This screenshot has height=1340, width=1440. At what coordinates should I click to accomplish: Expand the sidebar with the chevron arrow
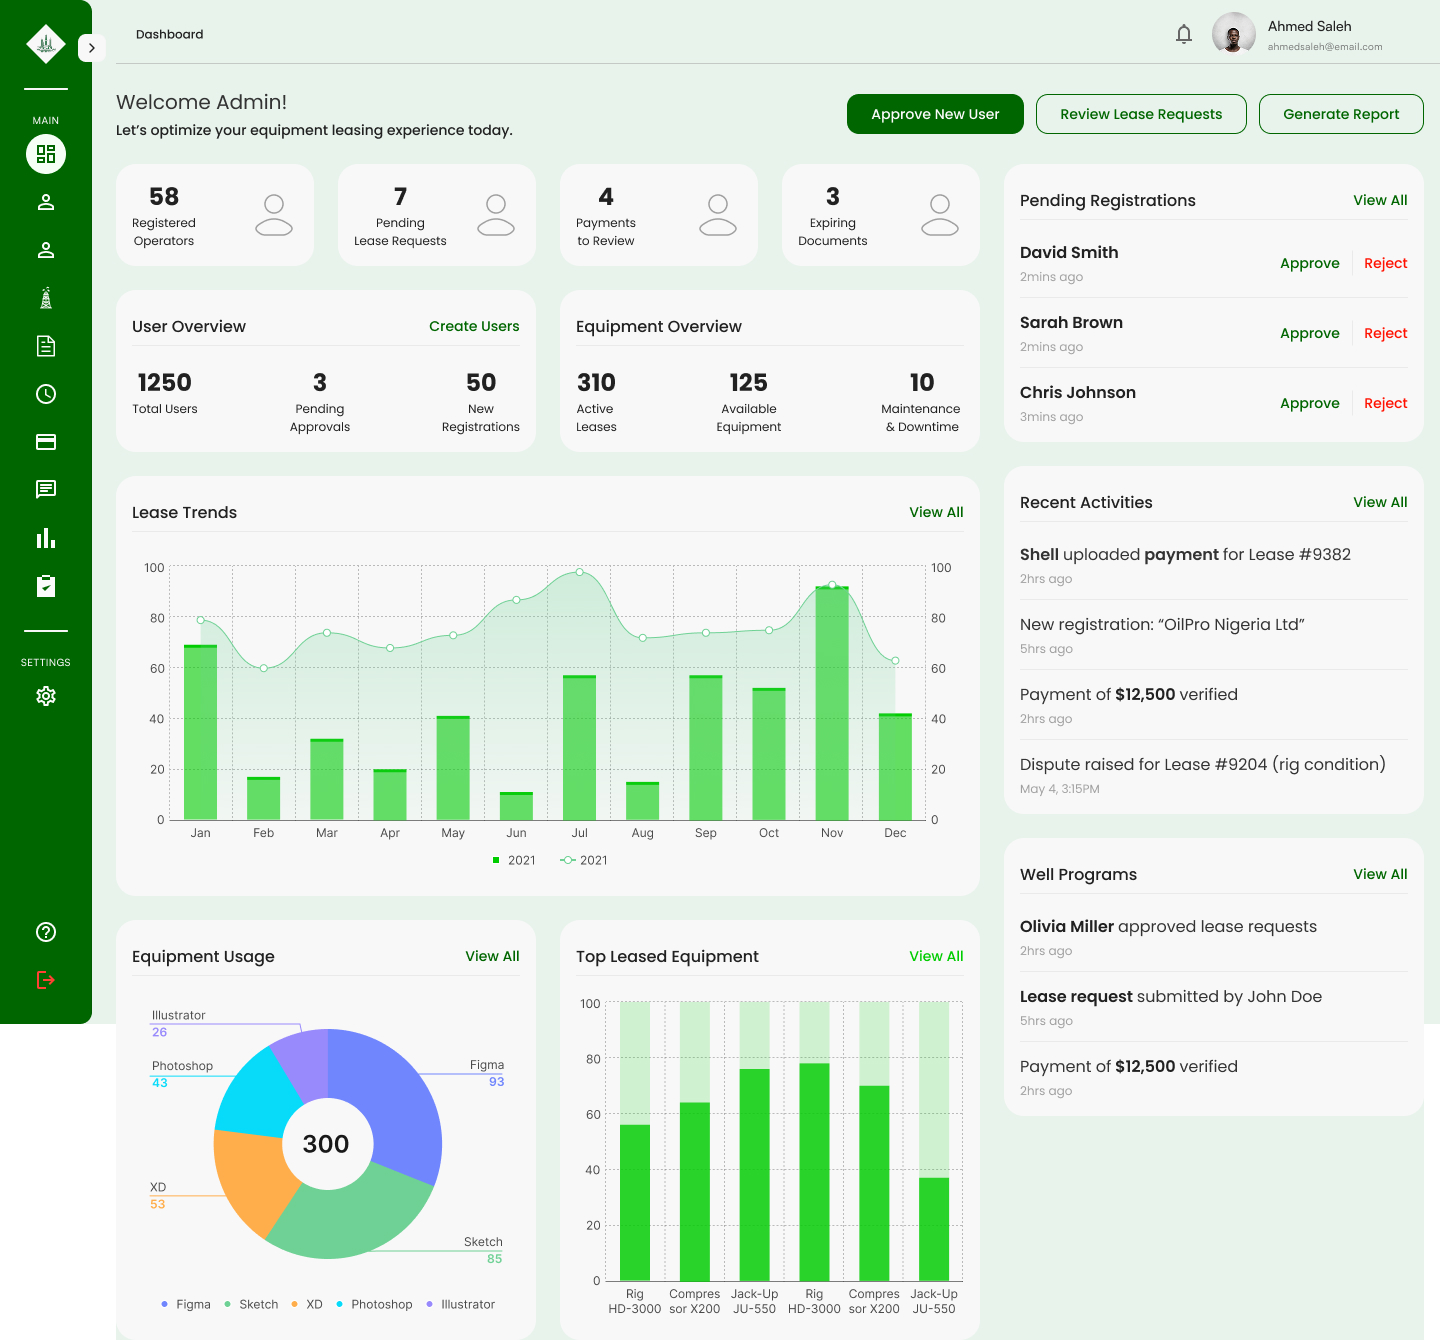[x=91, y=48]
